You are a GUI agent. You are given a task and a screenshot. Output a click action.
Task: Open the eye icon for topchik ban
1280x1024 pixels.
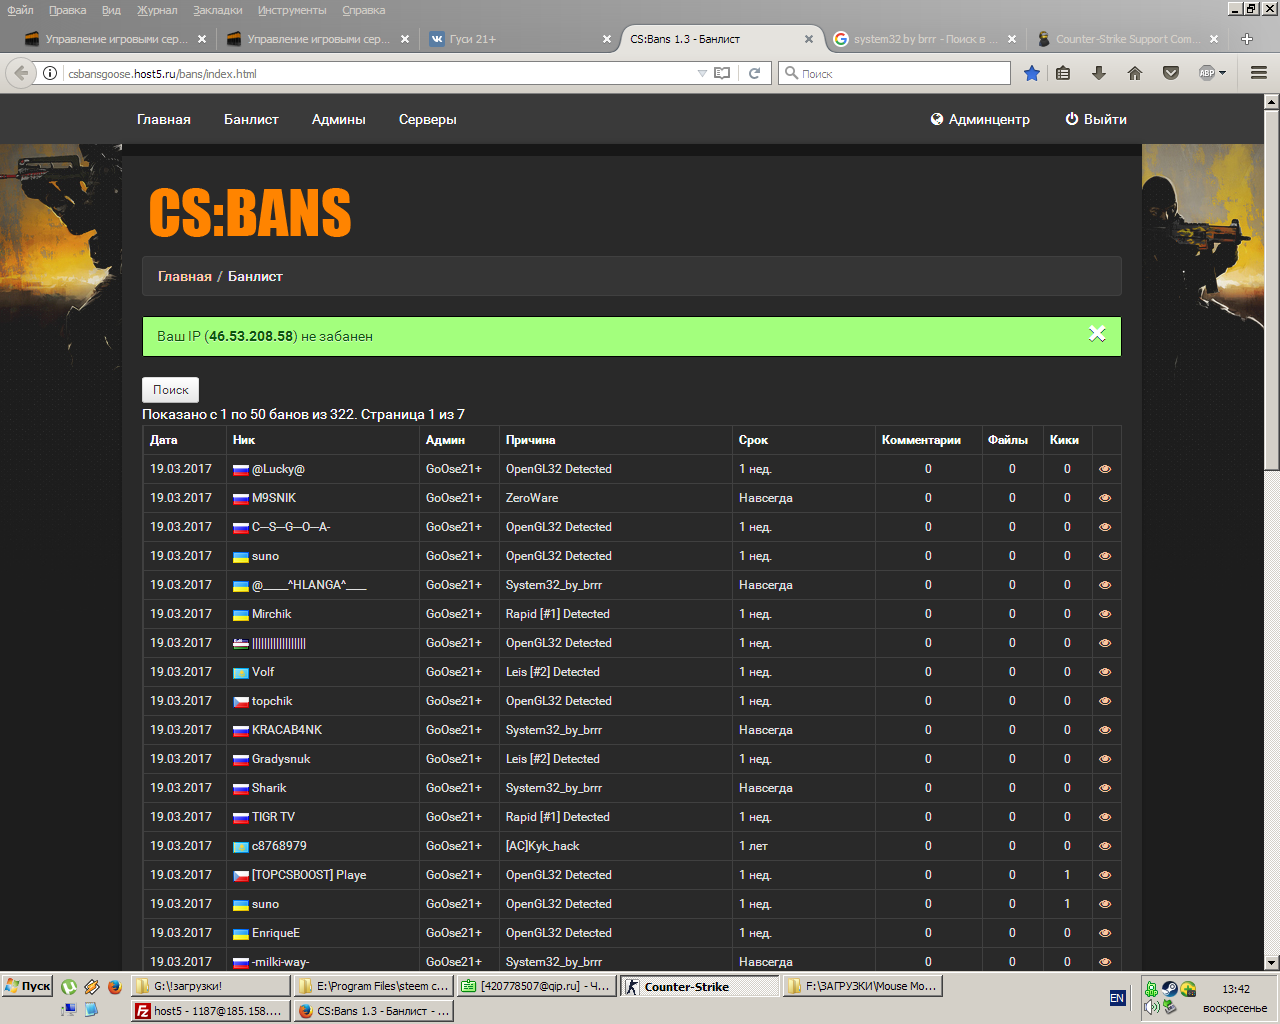(x=1105, y=701)
